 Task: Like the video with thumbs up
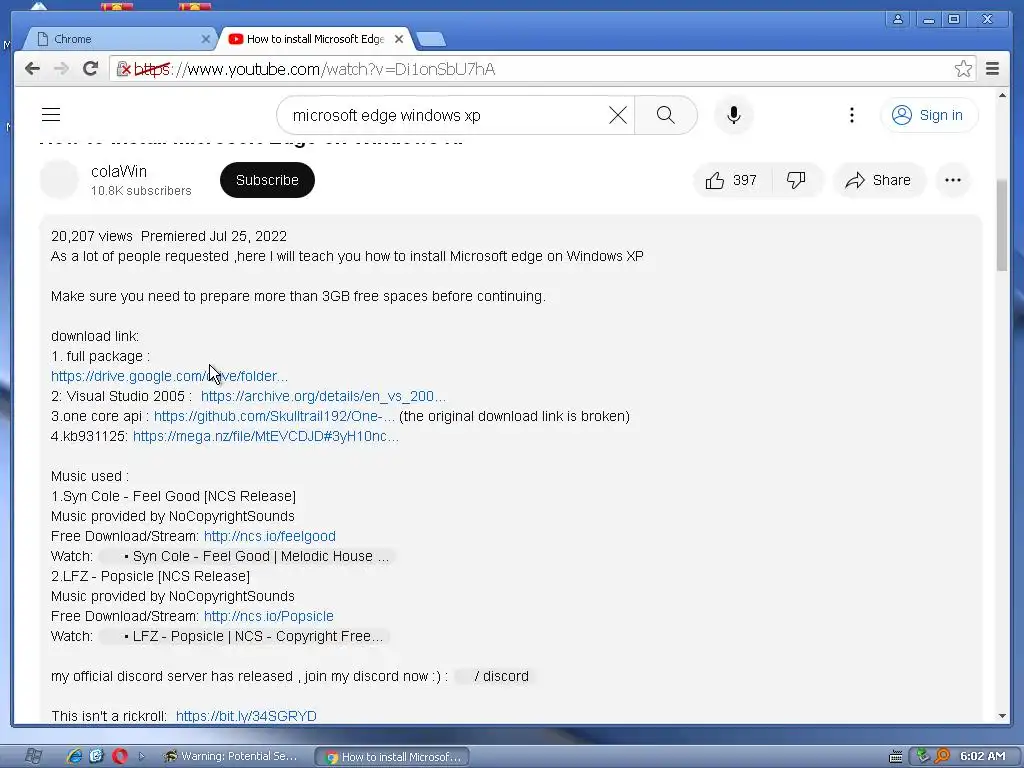point(731,180)
